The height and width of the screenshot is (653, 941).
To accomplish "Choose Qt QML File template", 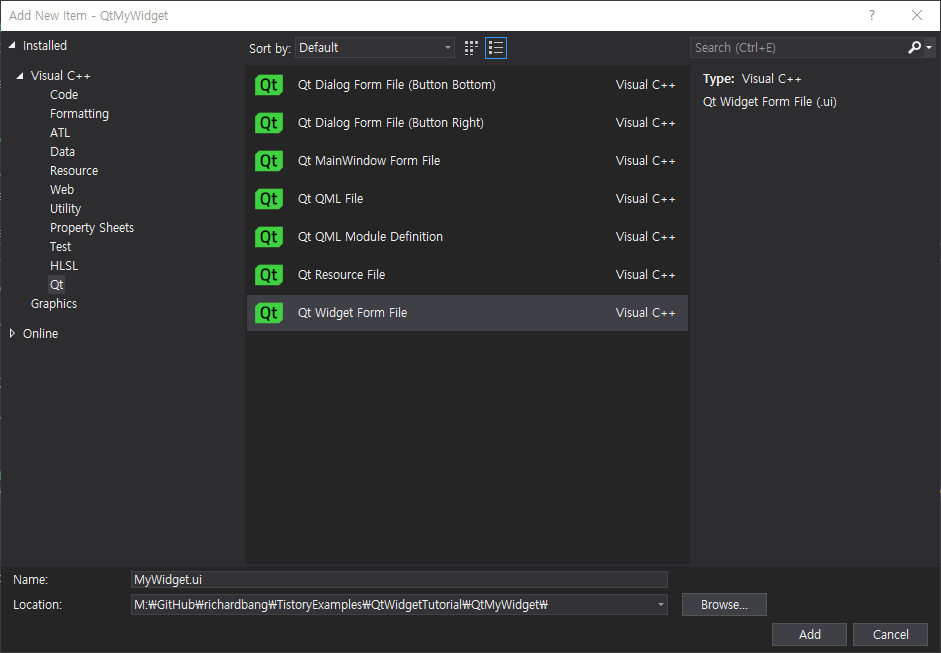I will pos(467,199).
